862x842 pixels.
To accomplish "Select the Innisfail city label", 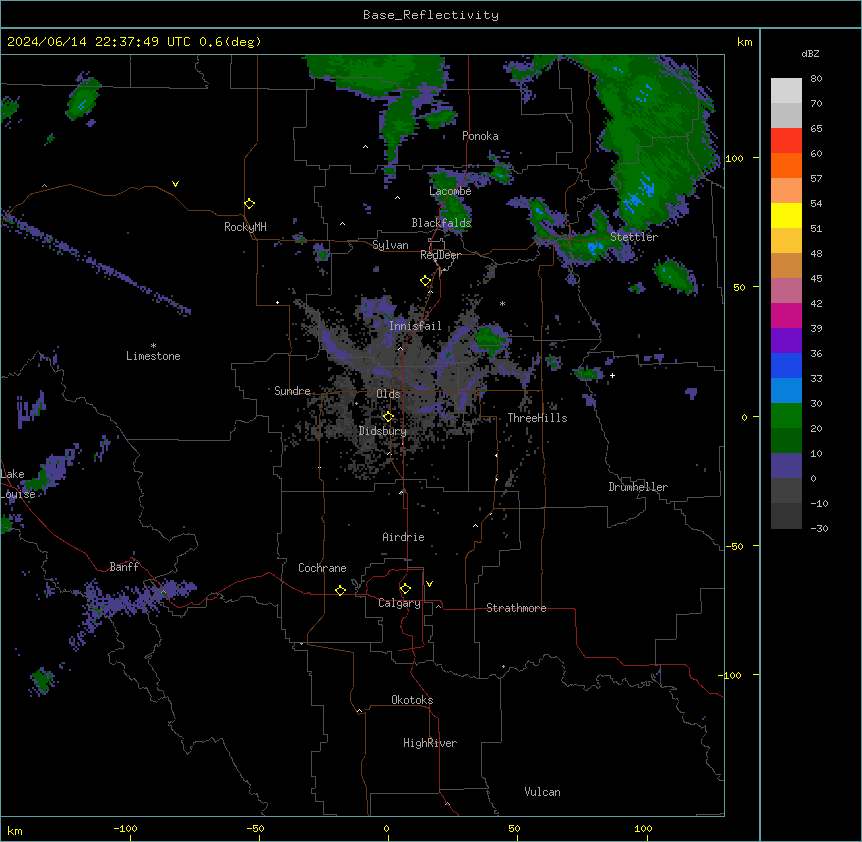I will (415, 326).
